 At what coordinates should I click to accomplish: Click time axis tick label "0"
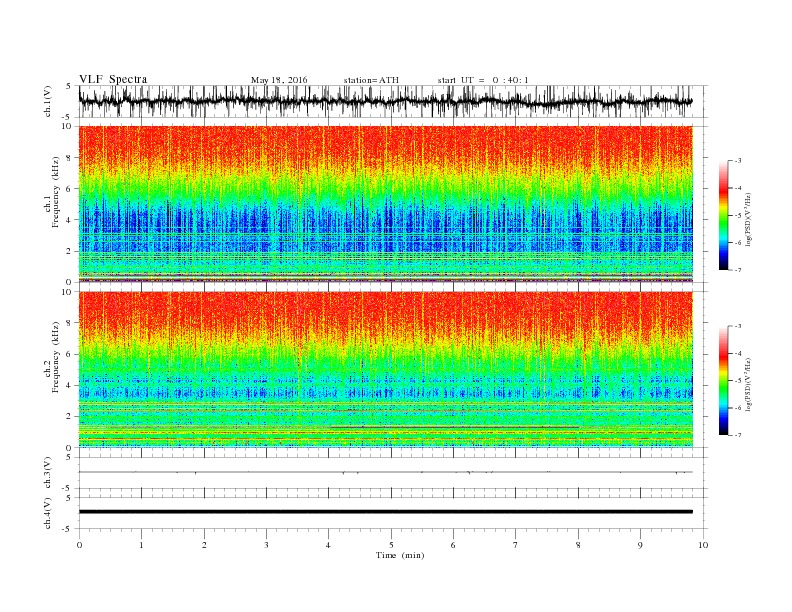pyautogui.click(x=79, y=545)
